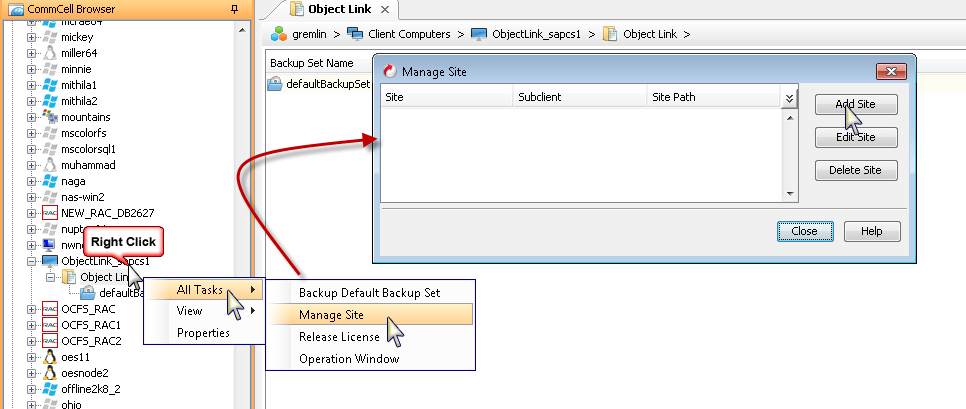The height and width of the screenshot is (409, 966).
Task: Click the penguin icon next to miller64
Action: 50,53
